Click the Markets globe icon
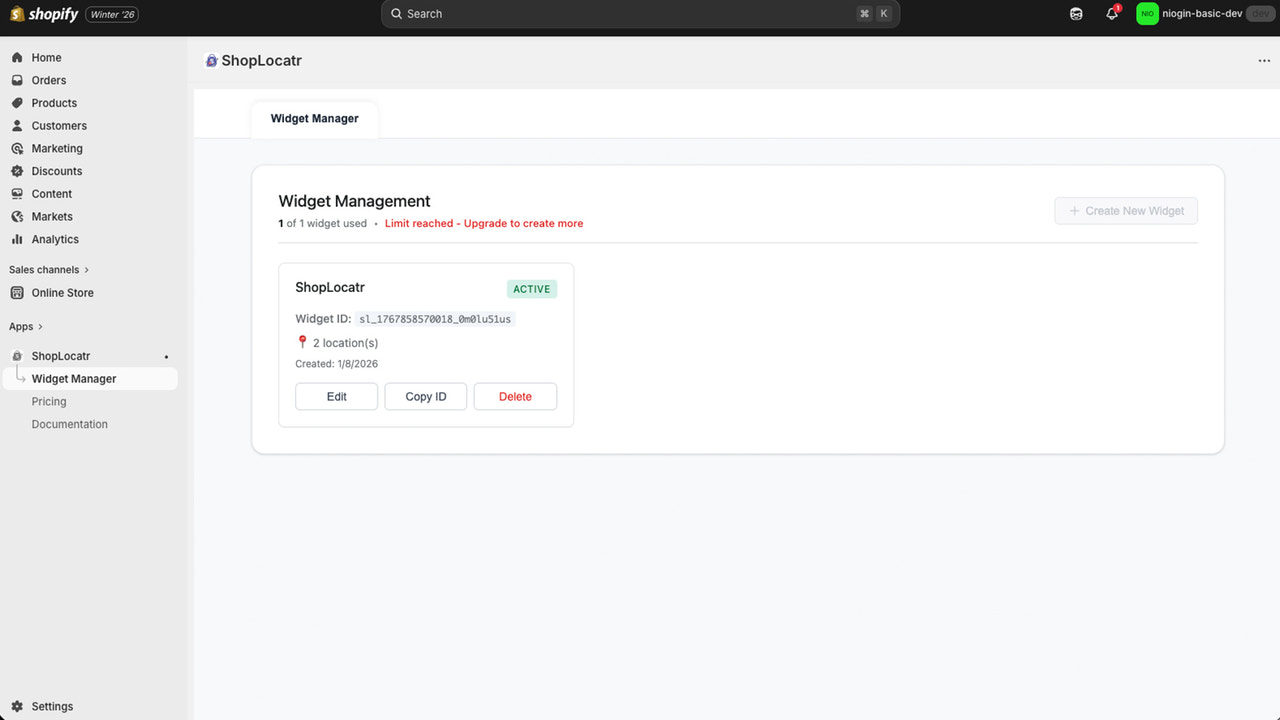The image size is (1280, 720). coord(17,216)
